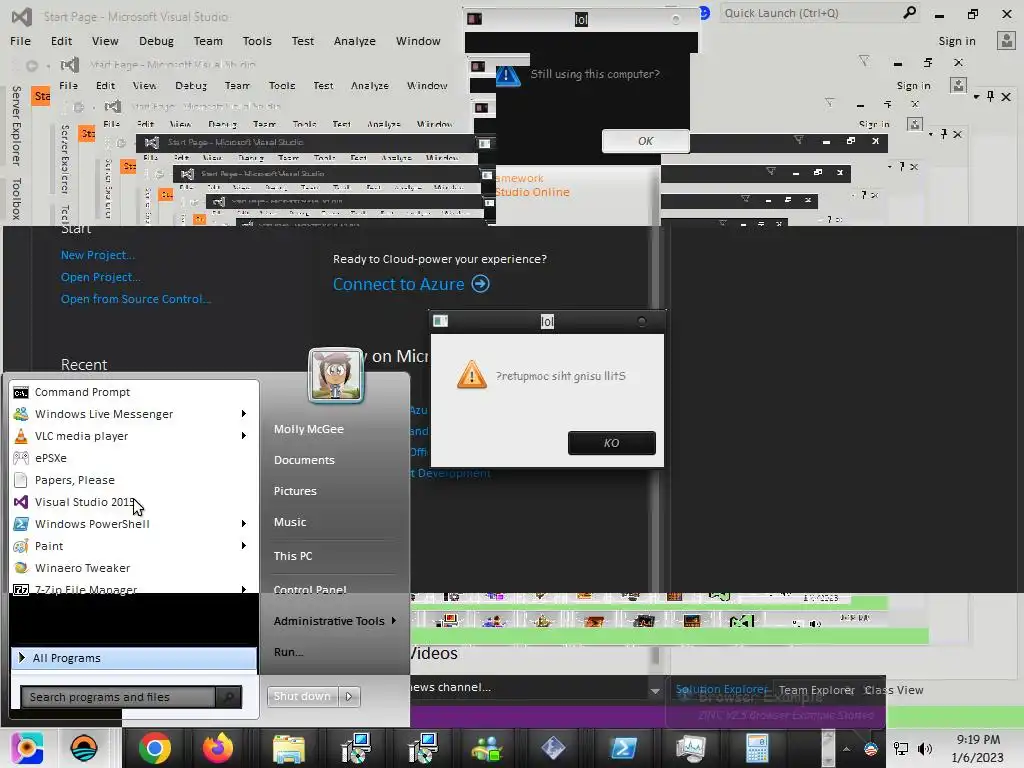Open Documents from the Start menu
The height and width of the screenshot is (768, 1024).
pyautogui.click(x=304, y=460)
